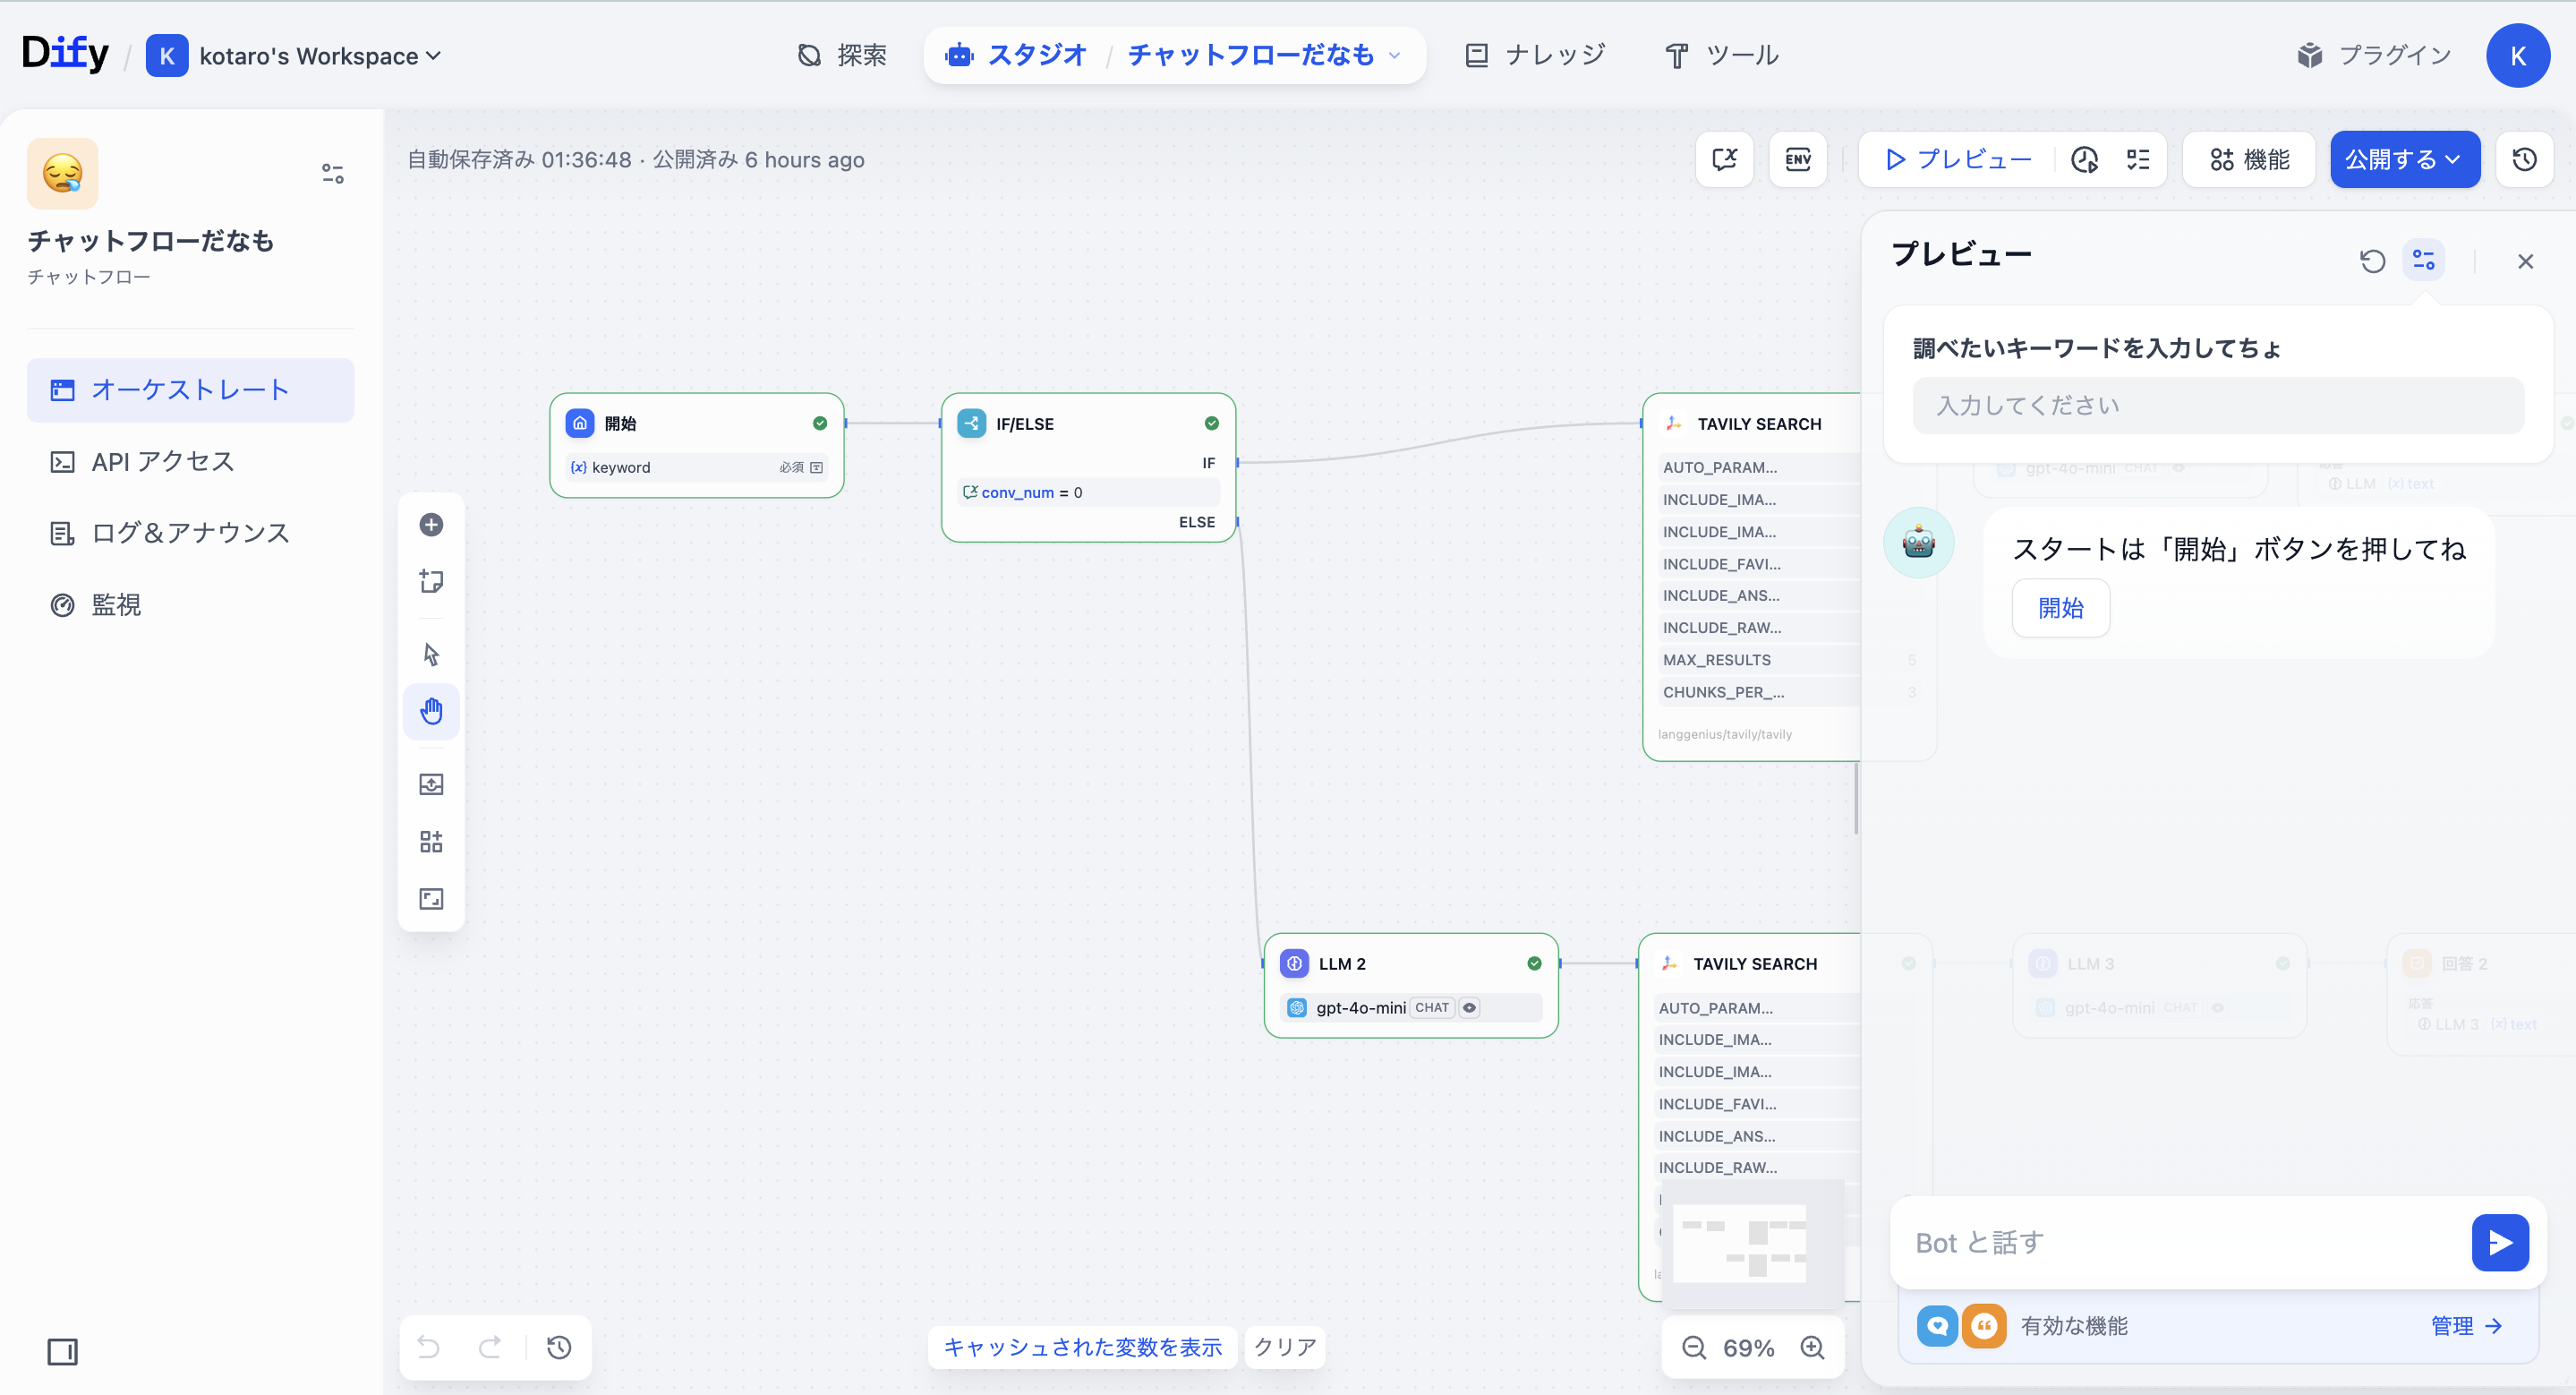Click keyword variable in 開始 node
Viewport: 2576px width, 1395px height.
click(x=696, y=467)
